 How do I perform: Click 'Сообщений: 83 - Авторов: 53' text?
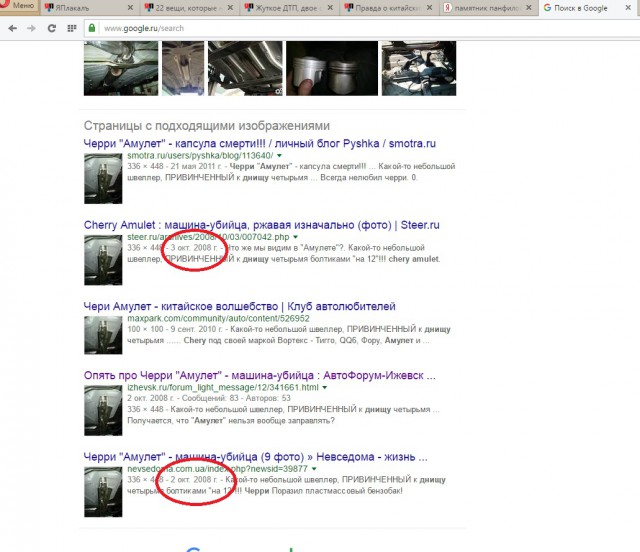236,398
